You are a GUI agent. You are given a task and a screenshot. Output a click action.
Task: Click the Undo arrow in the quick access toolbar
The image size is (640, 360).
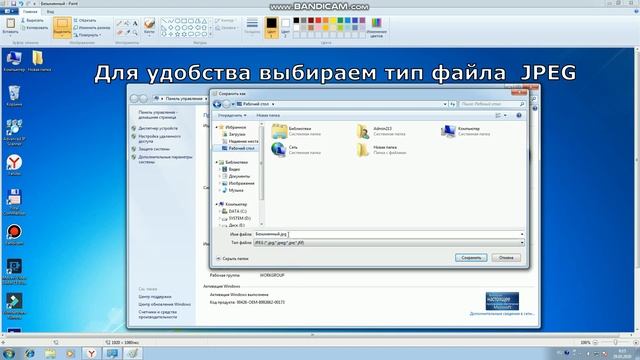(21, 3)
